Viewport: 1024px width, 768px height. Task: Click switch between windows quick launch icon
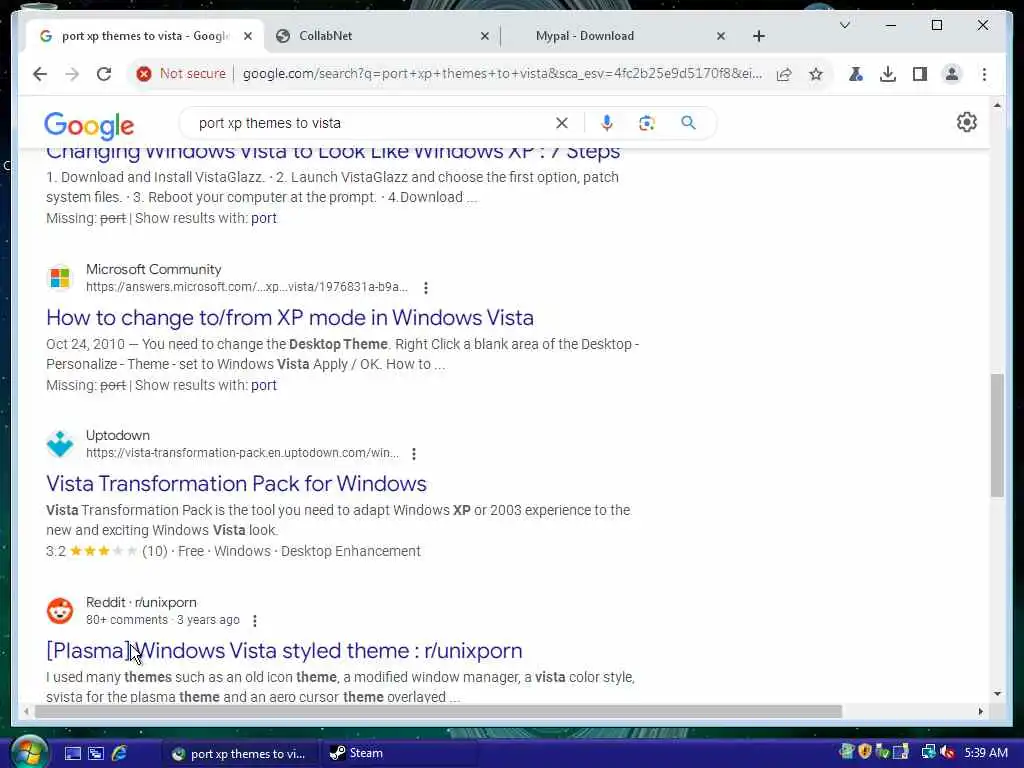point(96,754)
